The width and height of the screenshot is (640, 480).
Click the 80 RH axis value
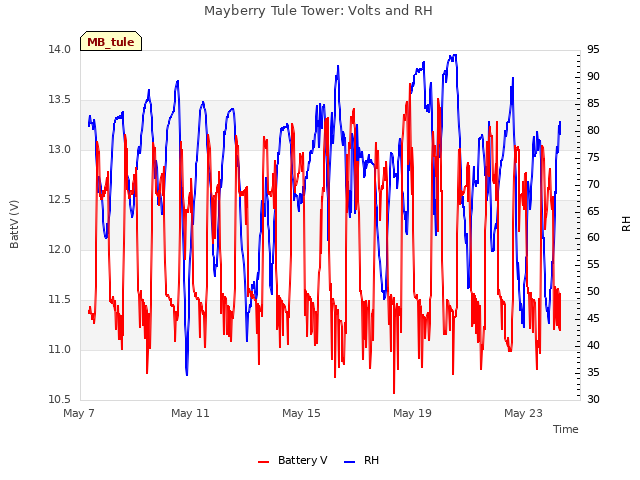(x=593, y=130)
